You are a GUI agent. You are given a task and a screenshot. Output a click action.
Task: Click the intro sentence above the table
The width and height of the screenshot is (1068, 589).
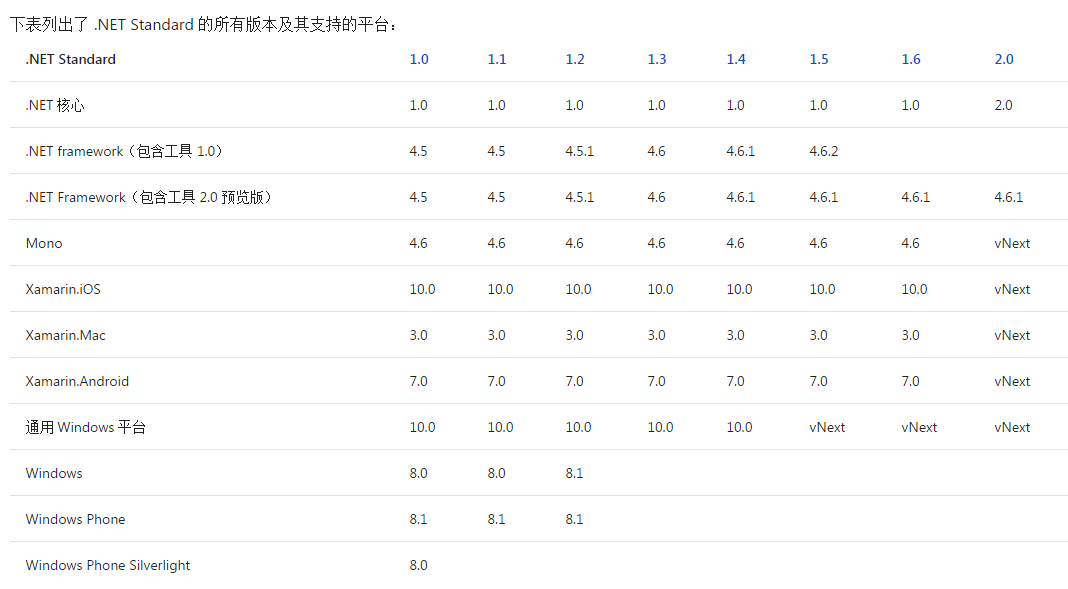click(x=204, y=25)
